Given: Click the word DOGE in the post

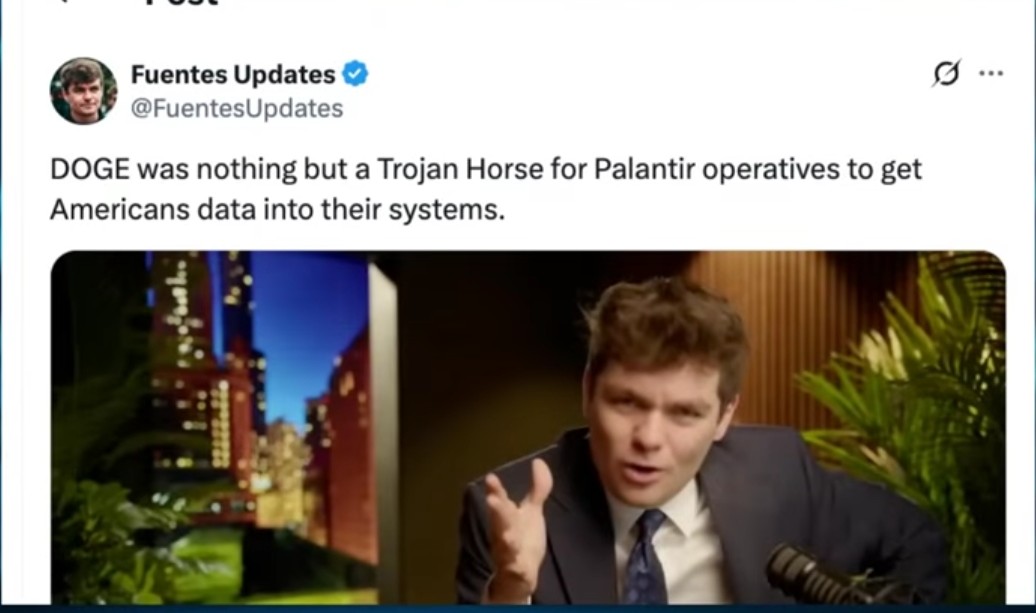Looking at the screenshot, I should (90, 169).
